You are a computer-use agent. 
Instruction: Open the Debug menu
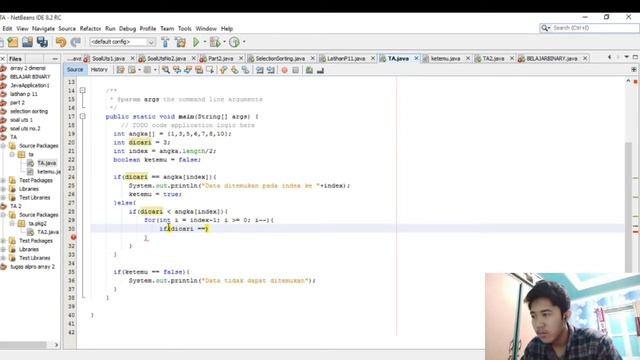coord(127,29)
